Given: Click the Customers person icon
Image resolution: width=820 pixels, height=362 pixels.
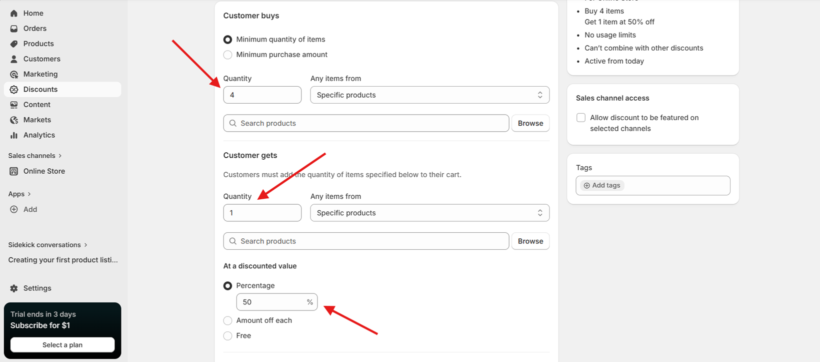Looking at the screenshot, I should pyautogui.click(x=14, y=59).
